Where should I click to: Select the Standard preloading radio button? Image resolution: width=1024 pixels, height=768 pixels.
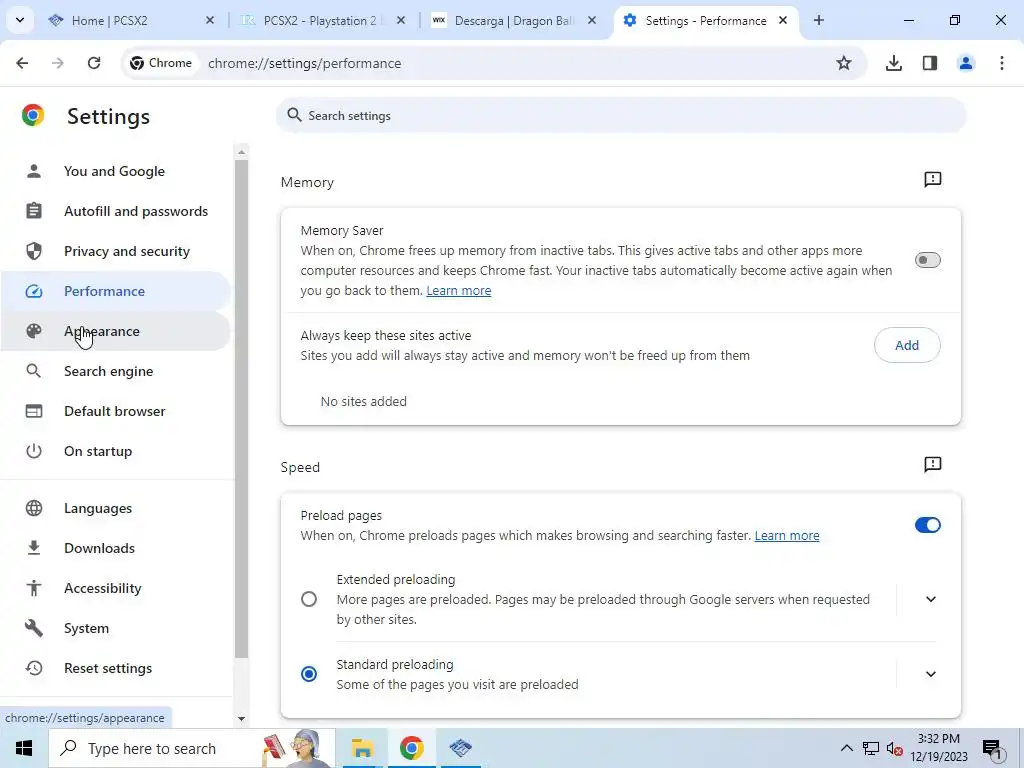click(x=309, y=673)
